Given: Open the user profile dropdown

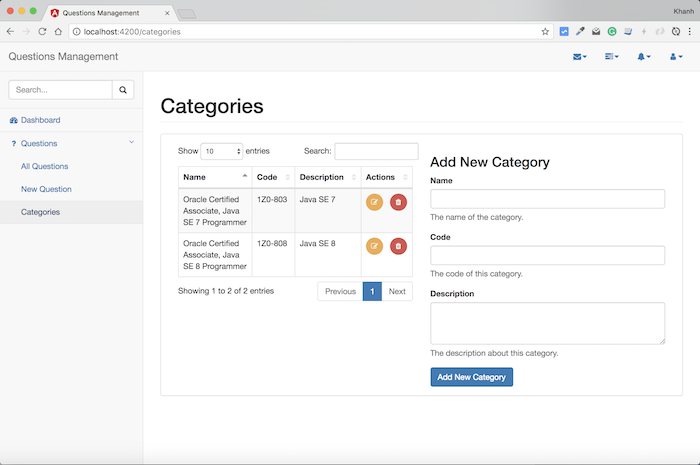Looking at the screenshot, I should (x=676, y=57).
